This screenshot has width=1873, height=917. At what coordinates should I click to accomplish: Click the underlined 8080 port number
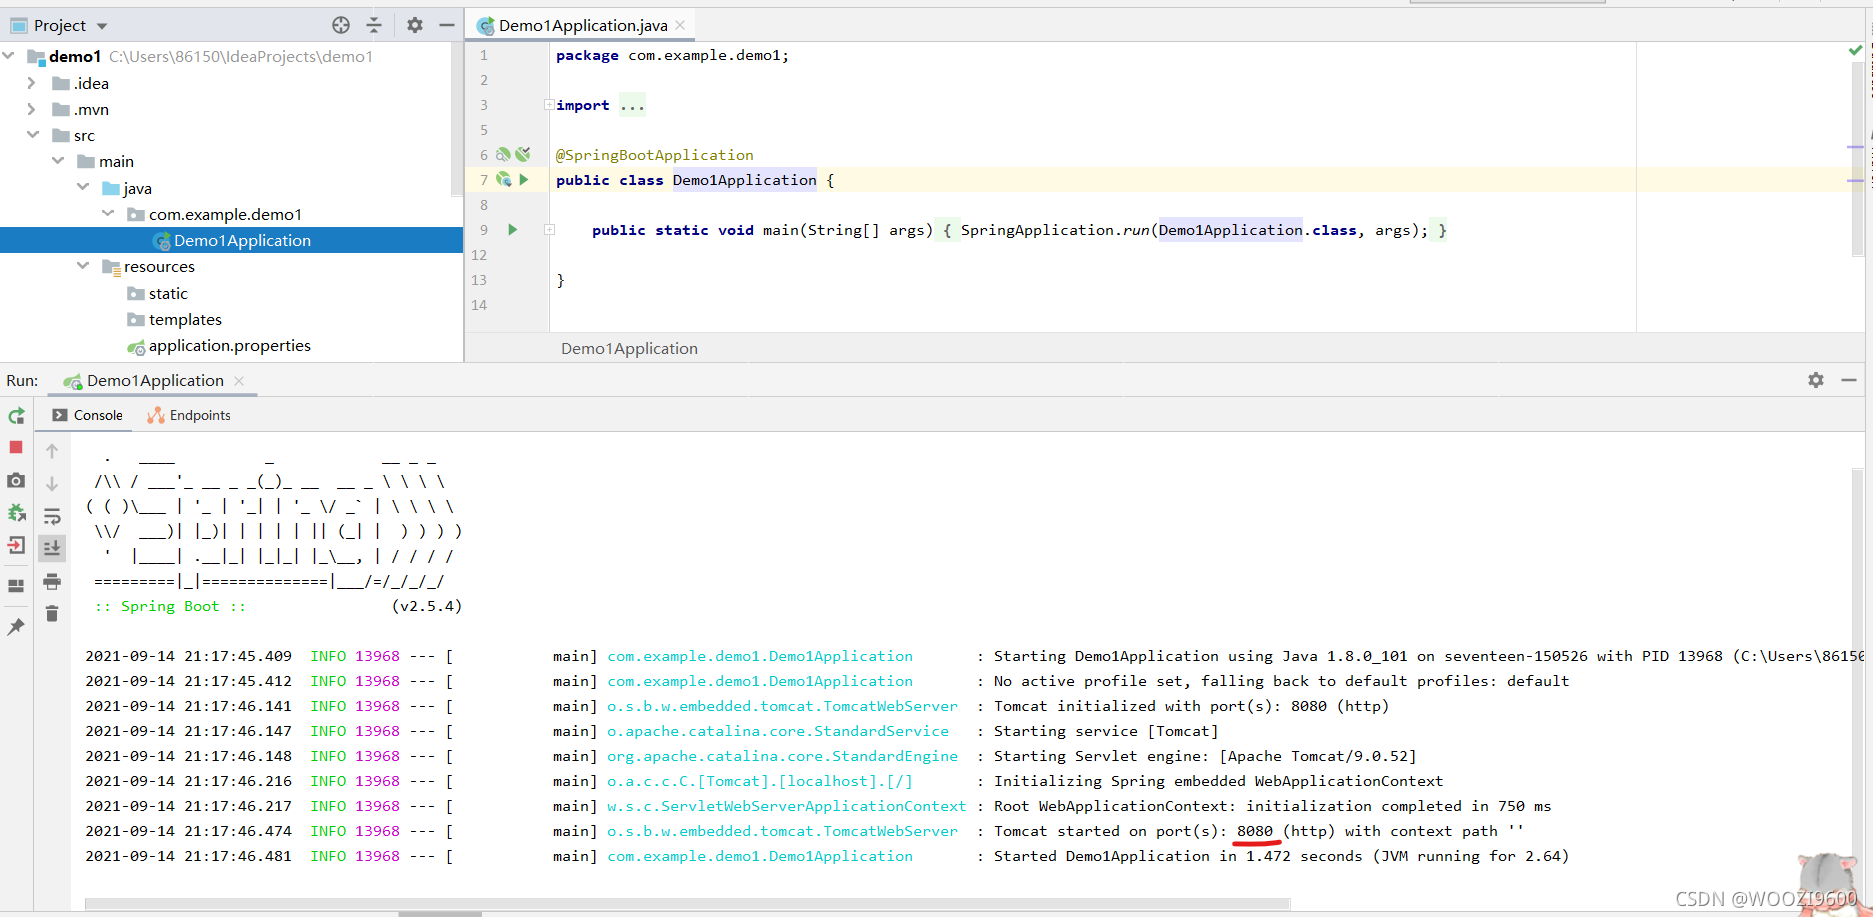[x=1255, y=831]
